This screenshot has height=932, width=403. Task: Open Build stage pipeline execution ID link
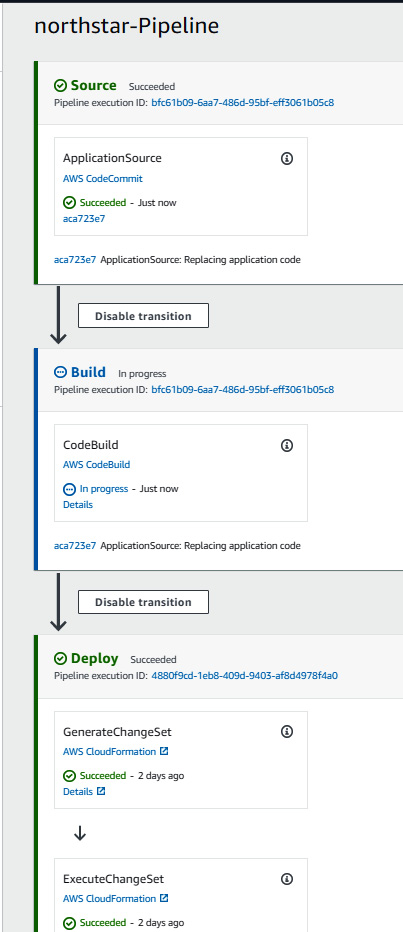pyautogui.click(x=243, y=389)
